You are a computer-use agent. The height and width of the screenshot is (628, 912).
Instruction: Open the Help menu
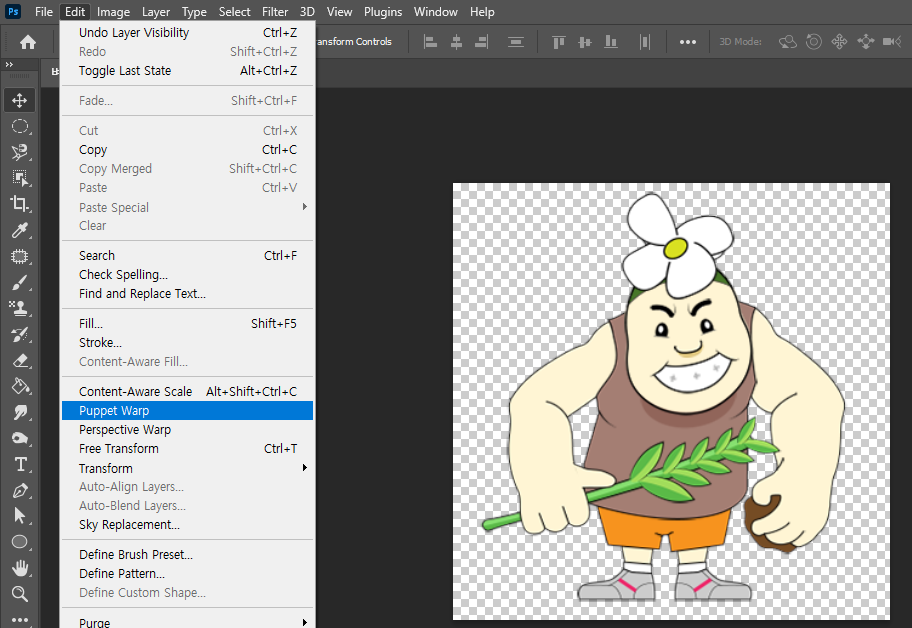tap(482, 12)
